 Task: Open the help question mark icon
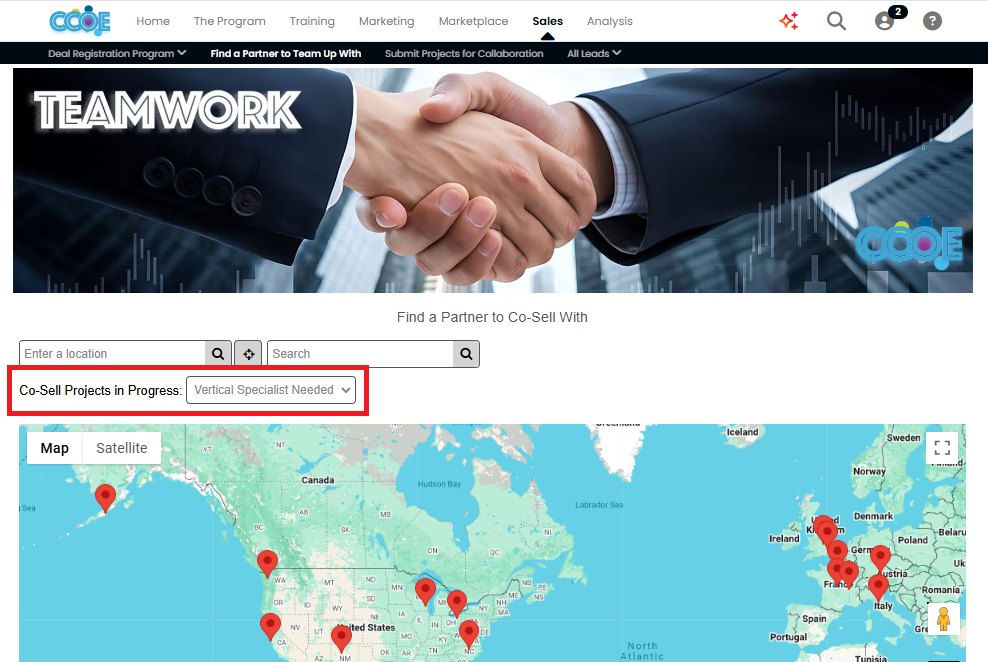click(x=932, y=21)
